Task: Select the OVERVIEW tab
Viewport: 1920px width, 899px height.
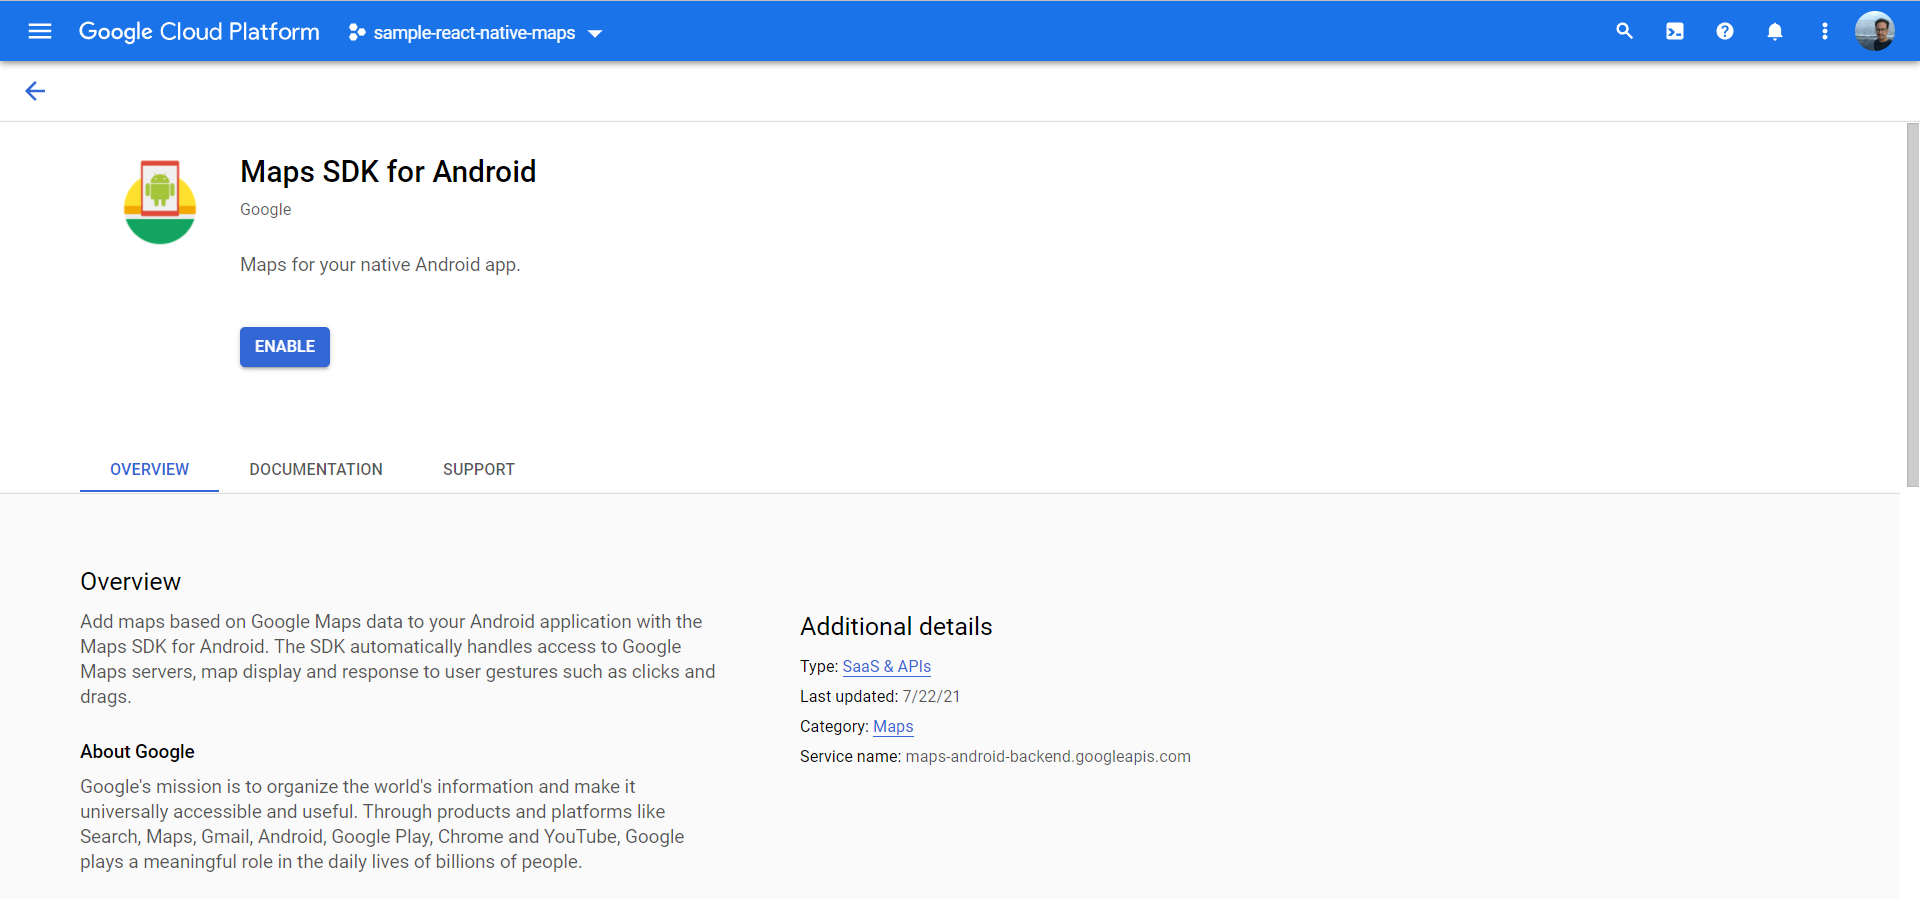Action: [149, 469]
